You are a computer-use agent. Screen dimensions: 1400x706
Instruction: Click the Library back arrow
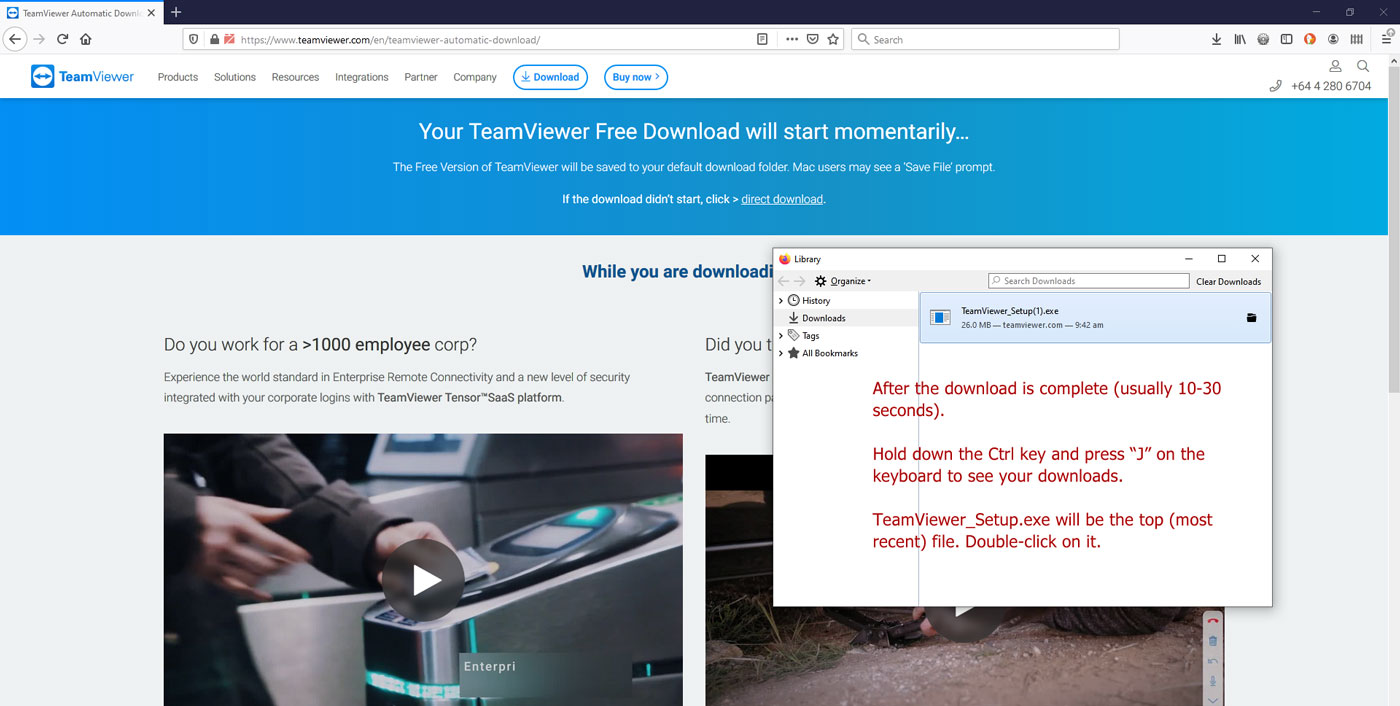coord(784,281)
